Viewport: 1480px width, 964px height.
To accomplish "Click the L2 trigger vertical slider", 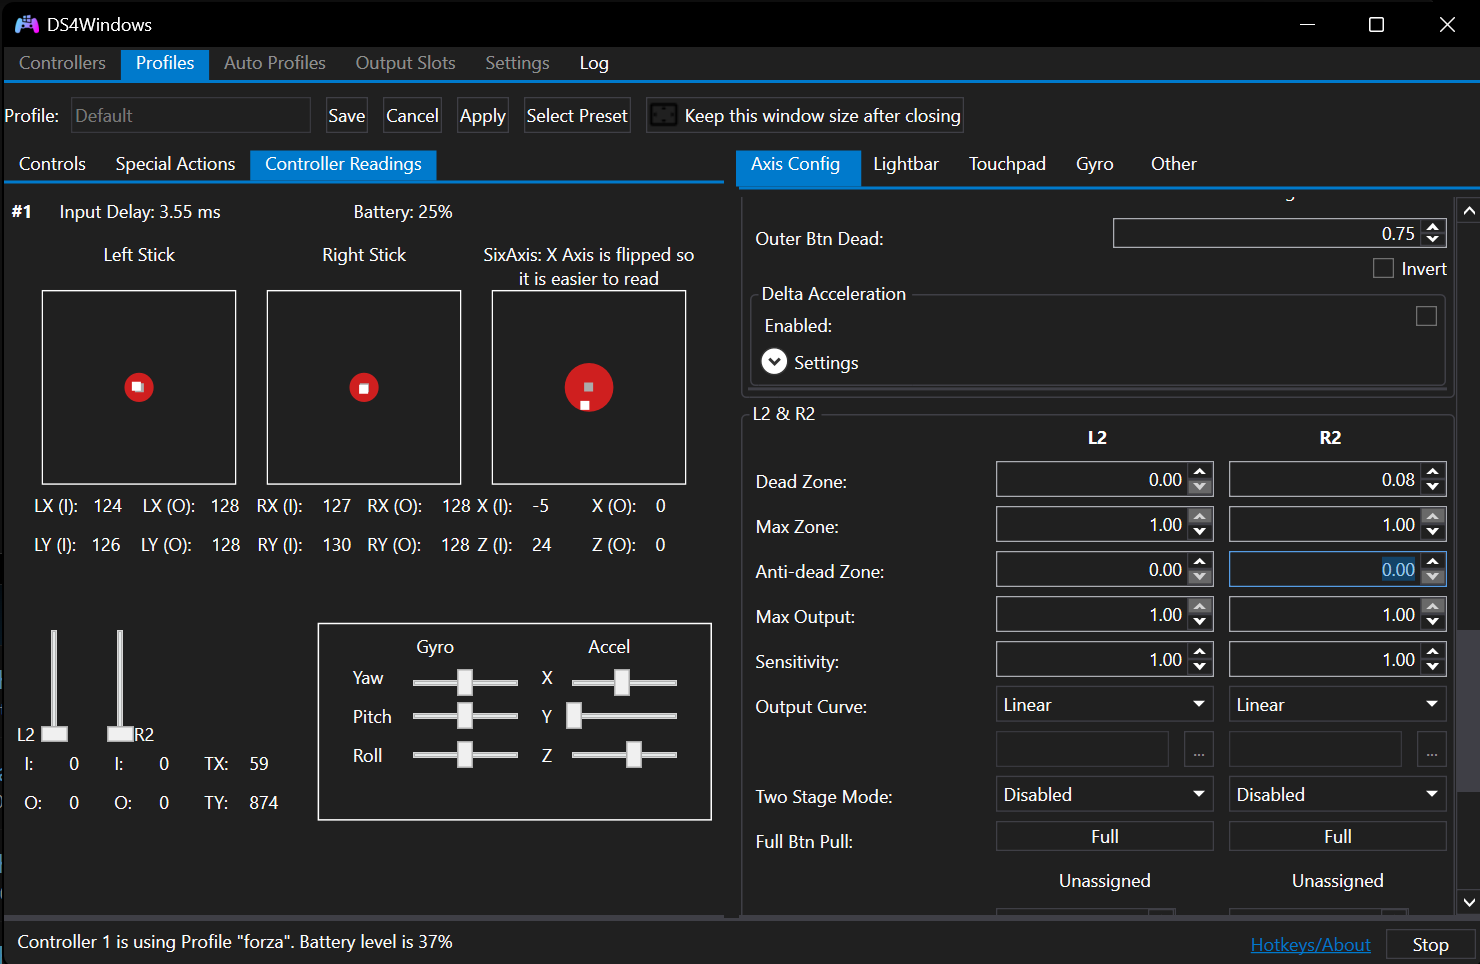I will coord(54,686).
